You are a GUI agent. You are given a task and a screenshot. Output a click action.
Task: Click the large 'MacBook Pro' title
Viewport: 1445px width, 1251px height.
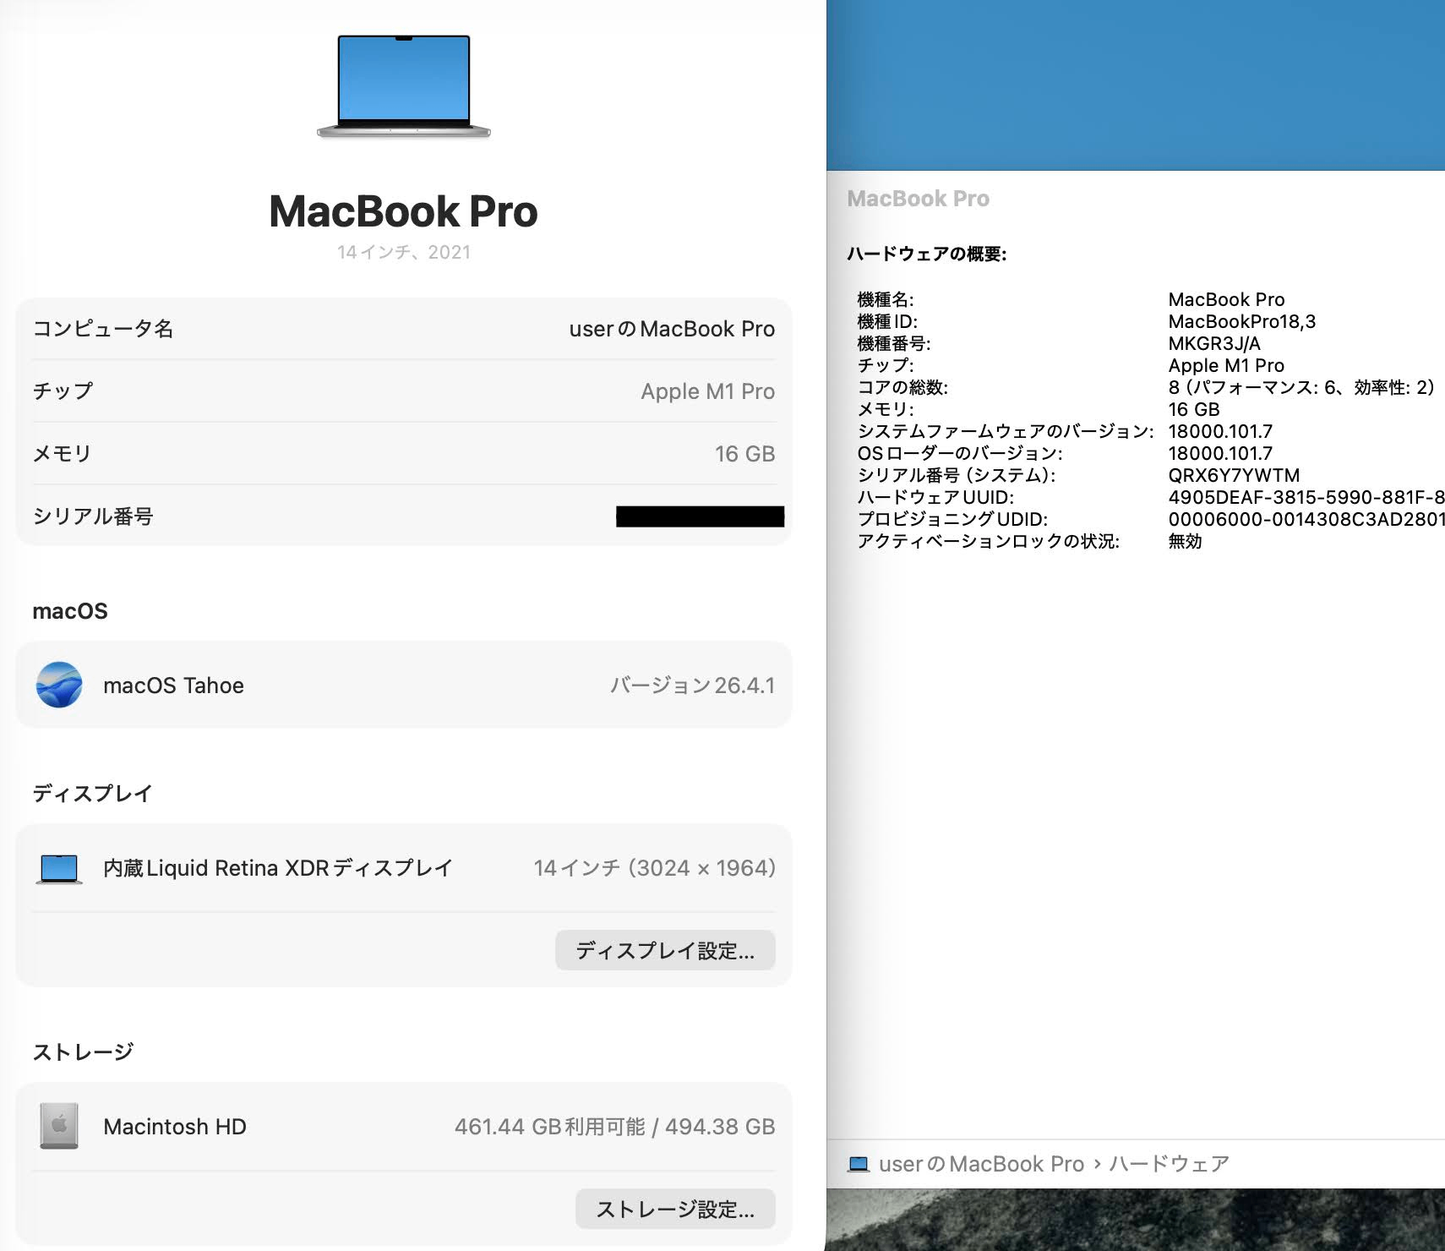pos(404,211)
